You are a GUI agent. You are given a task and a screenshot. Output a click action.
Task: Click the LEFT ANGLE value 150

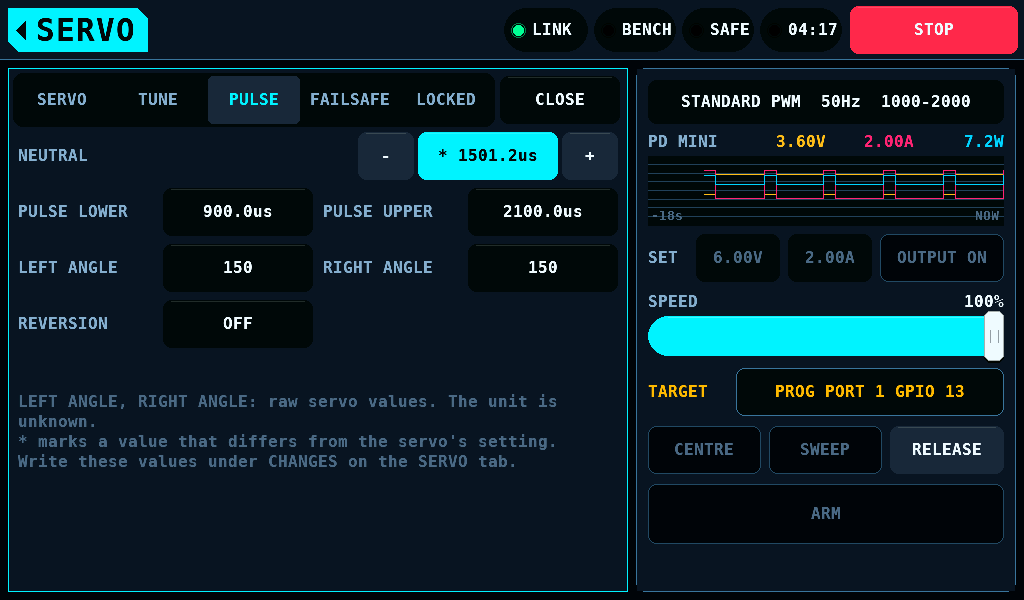click(x=238, y=268)
